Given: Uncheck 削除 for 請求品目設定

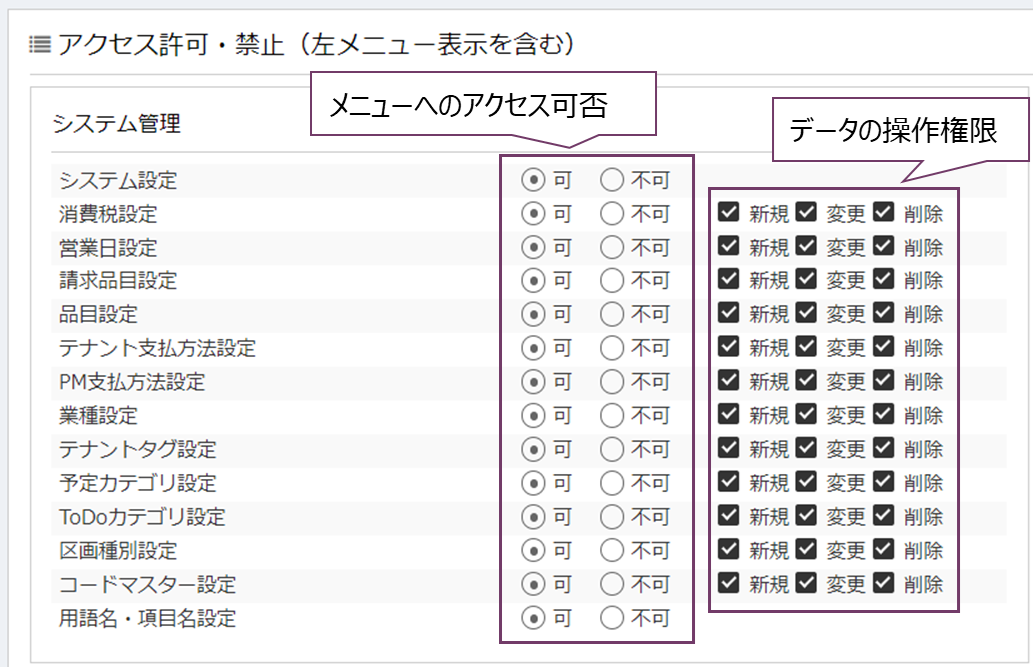Looking at the screenshot, I should (x=883, y=280).
